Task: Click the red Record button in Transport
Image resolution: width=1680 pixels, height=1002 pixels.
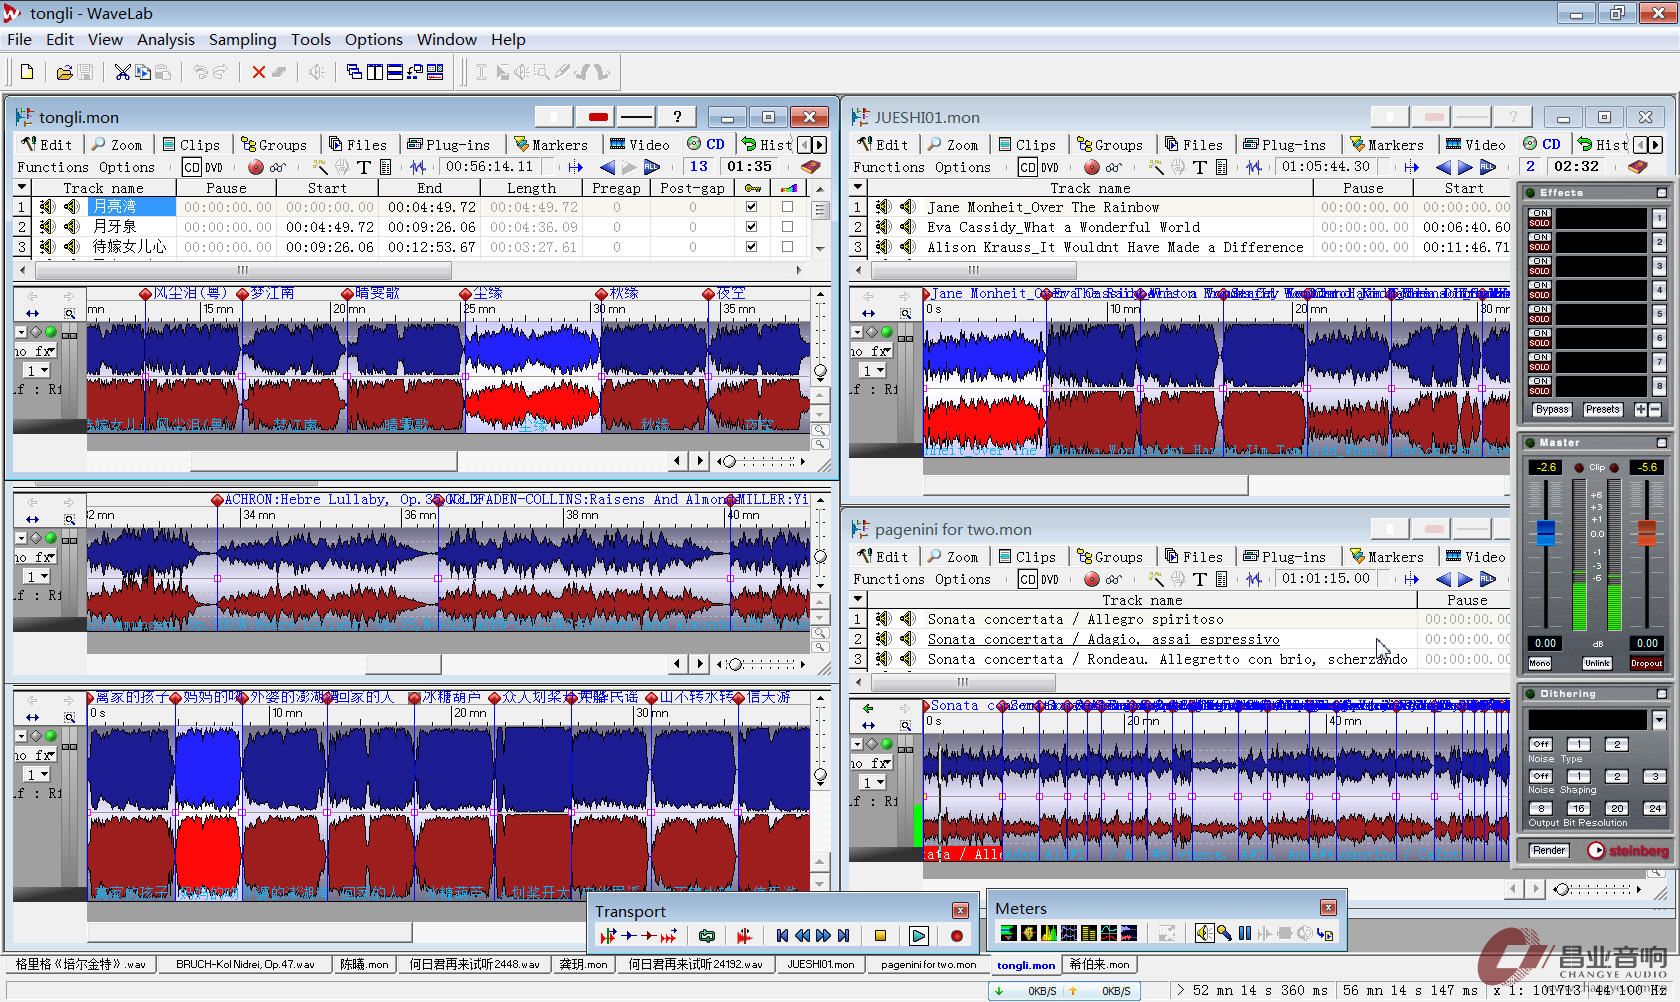Action: coord(956,936)
